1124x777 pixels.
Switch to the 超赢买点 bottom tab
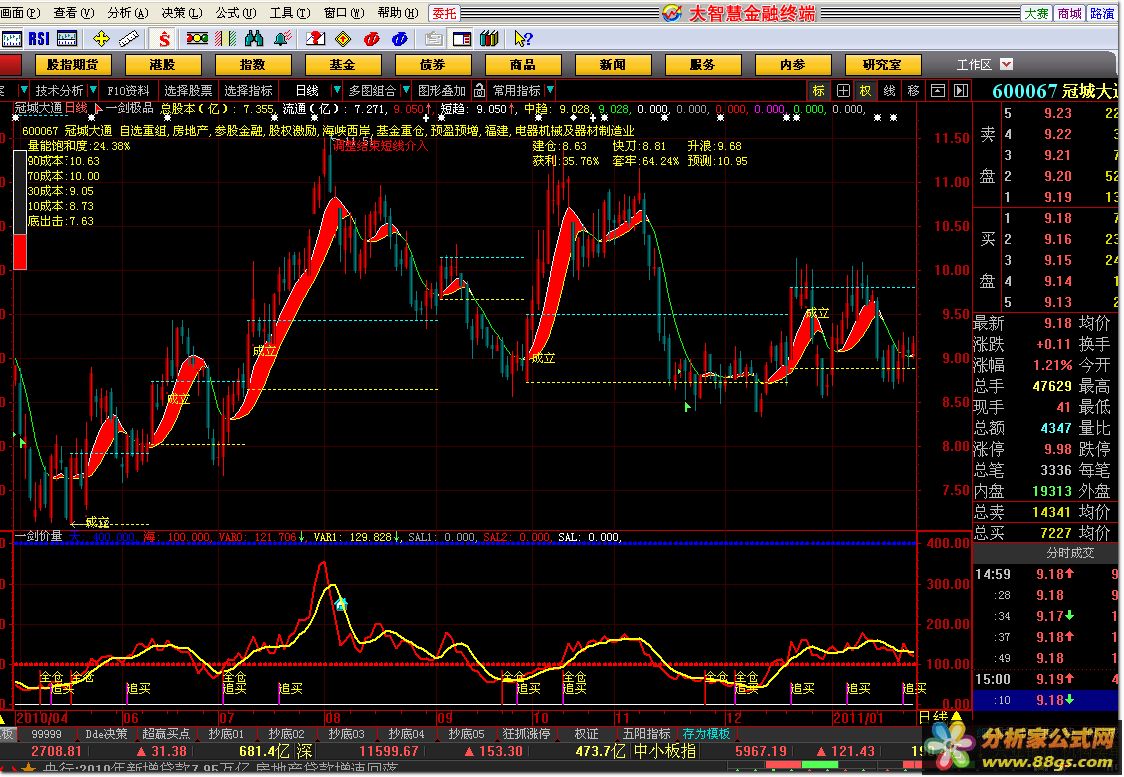(166, 734)
